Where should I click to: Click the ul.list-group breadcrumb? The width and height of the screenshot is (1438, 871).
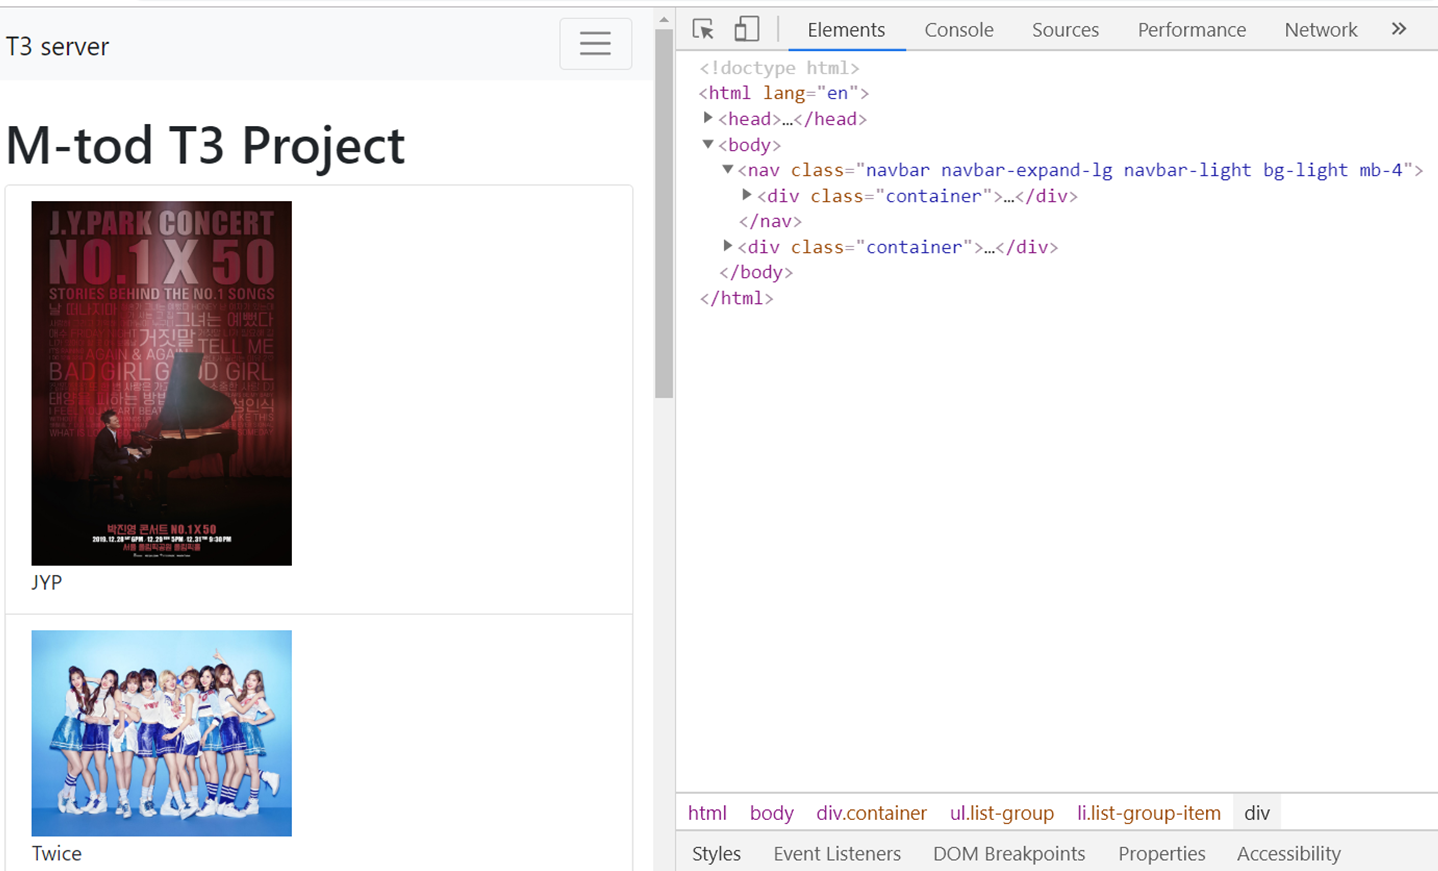1001,813
